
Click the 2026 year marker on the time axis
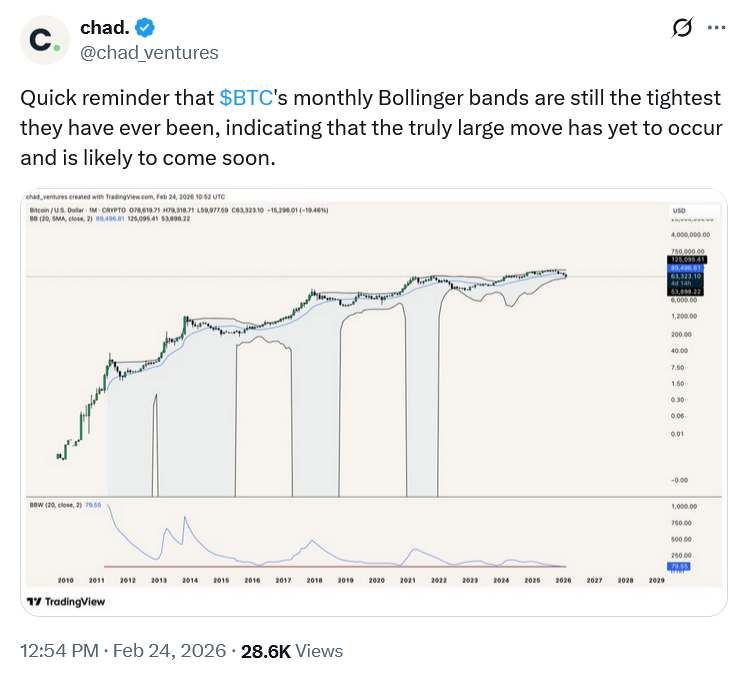tap(561, 580)
